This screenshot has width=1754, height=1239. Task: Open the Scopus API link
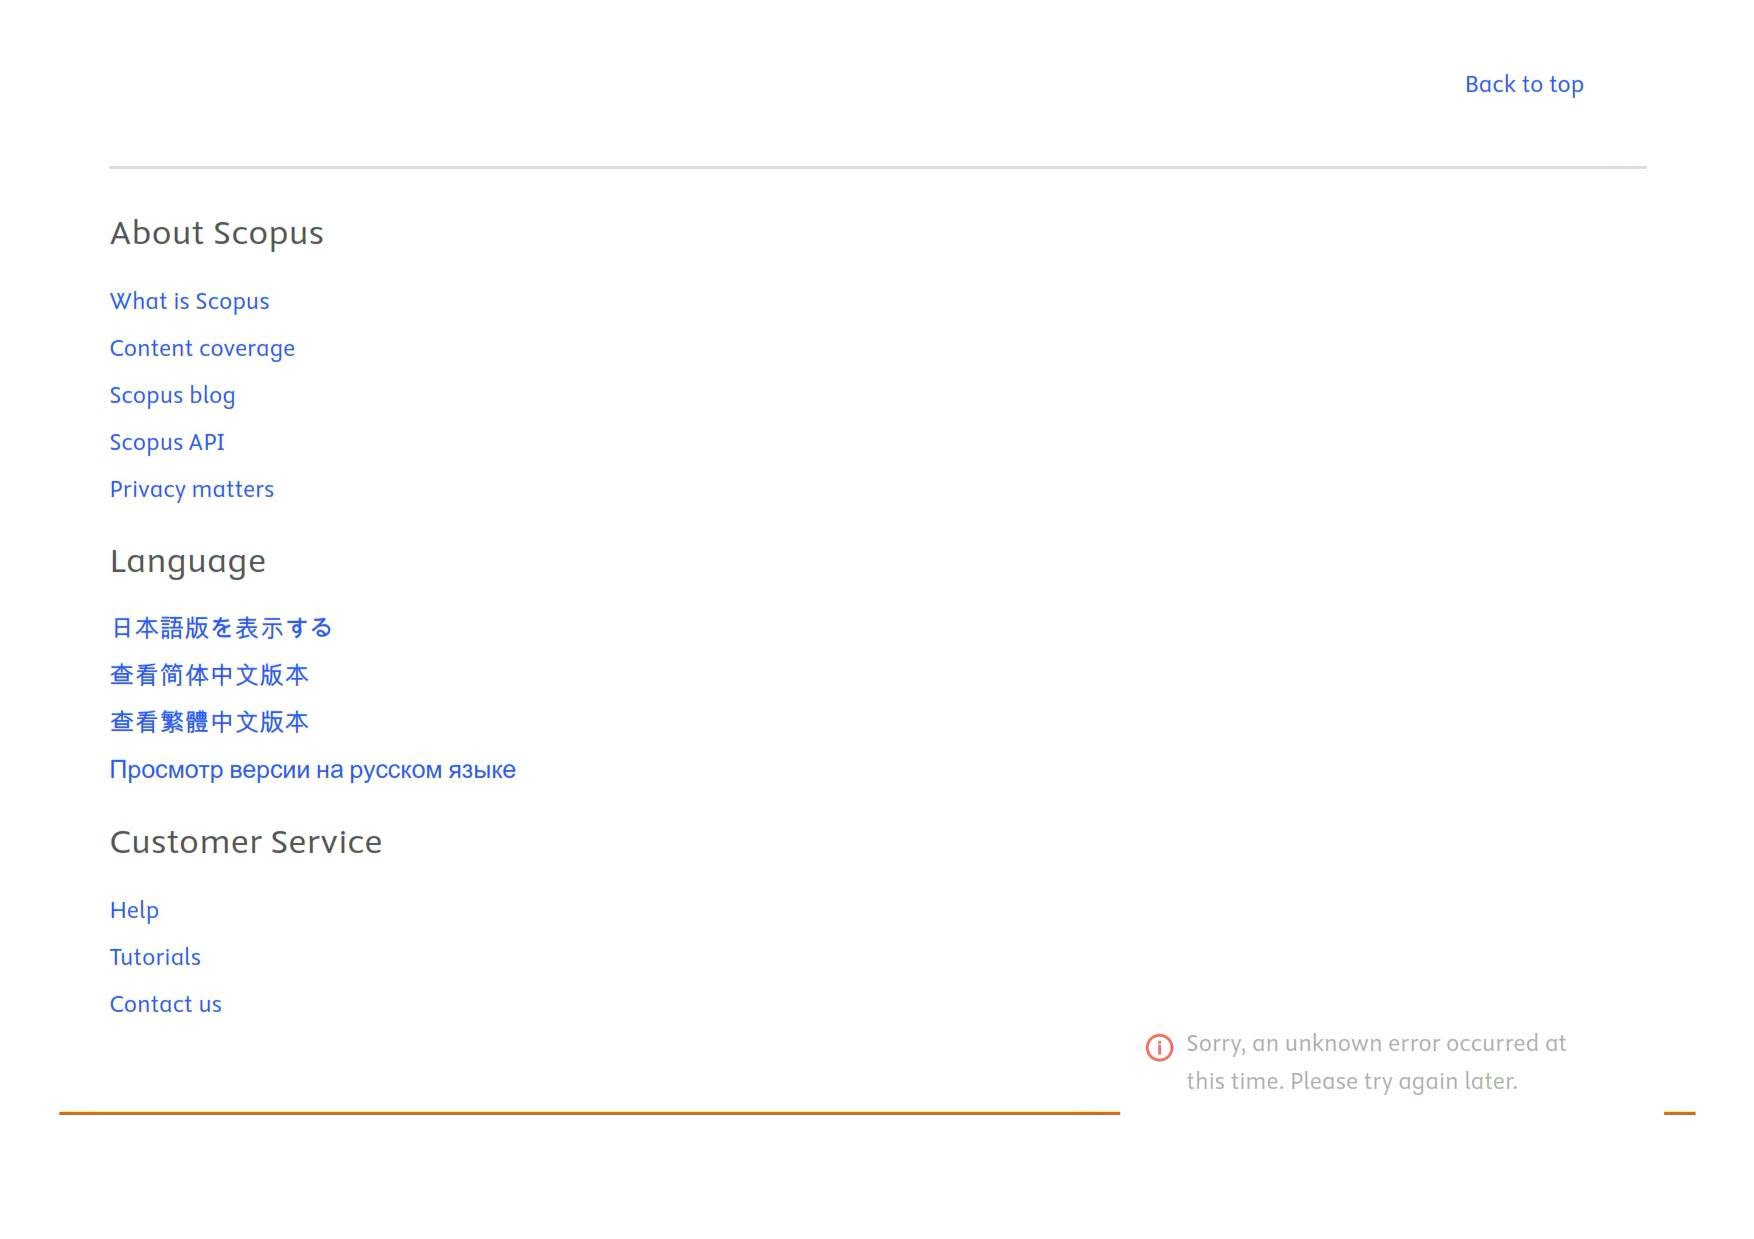[167, 442]
